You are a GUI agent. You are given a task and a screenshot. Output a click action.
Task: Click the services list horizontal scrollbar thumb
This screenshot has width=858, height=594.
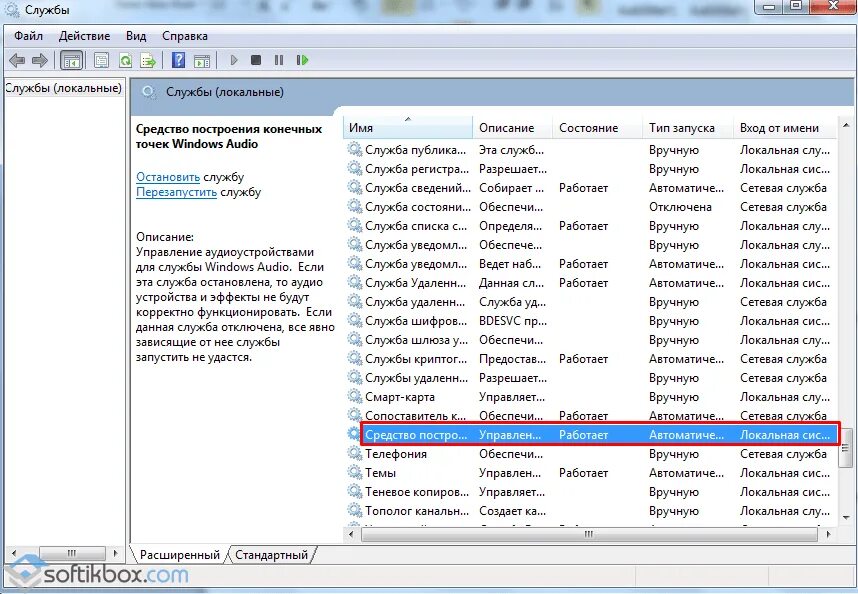pyautogui.click(x=589, y=534)
